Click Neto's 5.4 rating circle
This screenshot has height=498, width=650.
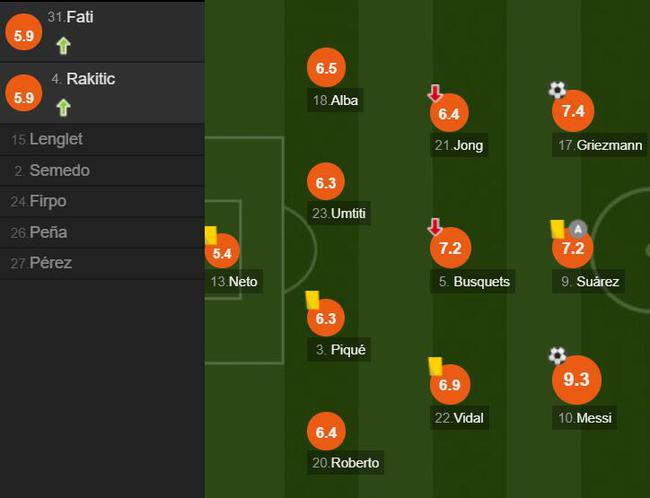click(222, 254)
